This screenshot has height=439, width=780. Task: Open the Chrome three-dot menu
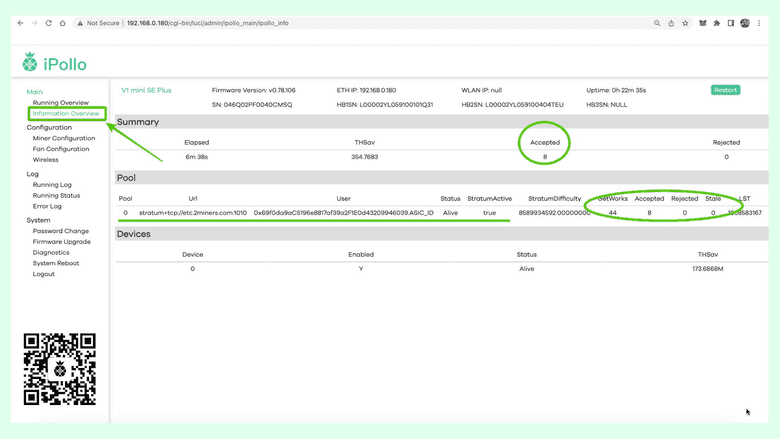(759, 23)
